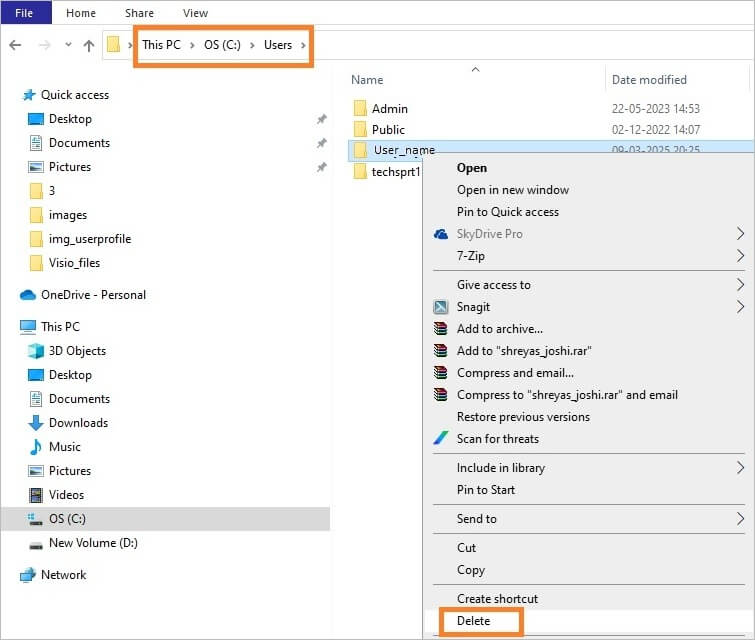This screenshot has height=640, width=755.
Task: Choose Open in new window
Action: 513,190
